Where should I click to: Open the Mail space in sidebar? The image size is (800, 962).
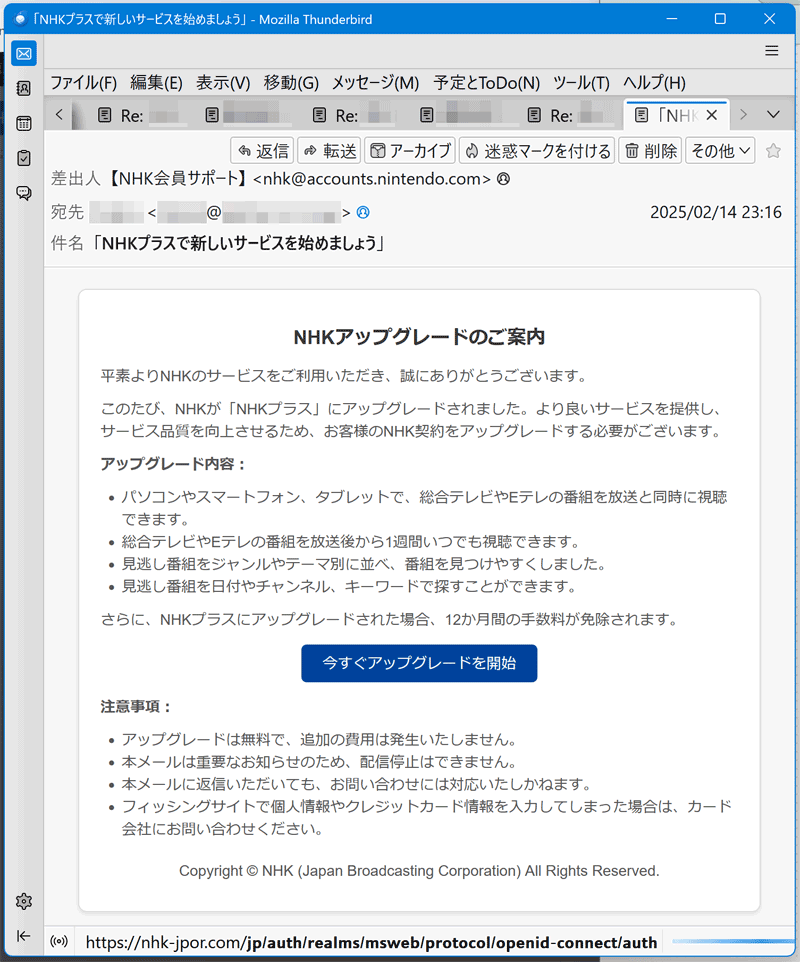(x=24, y=54)
